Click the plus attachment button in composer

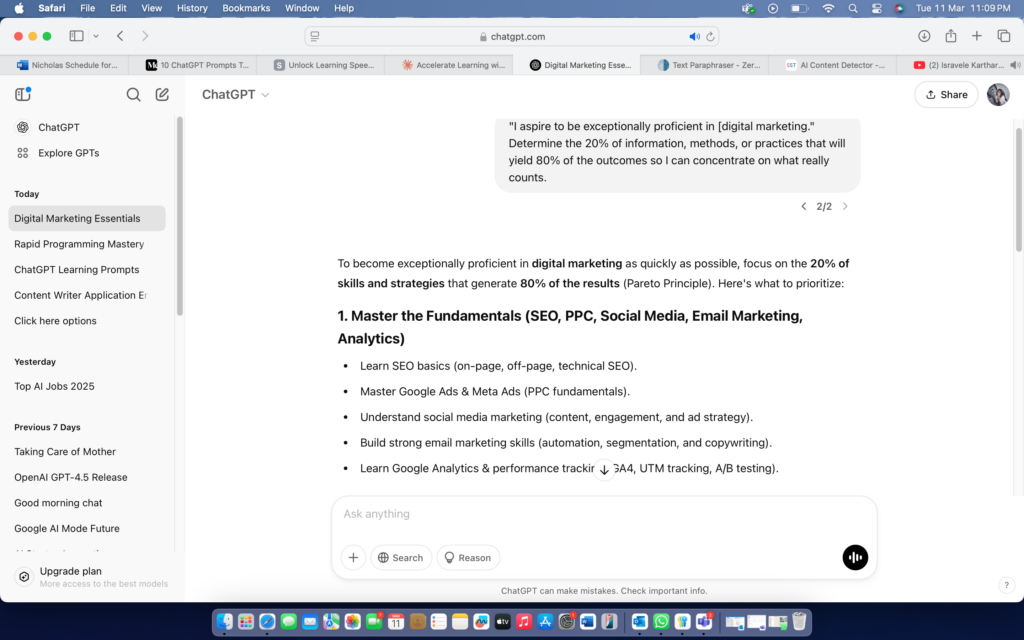(353, 557)
